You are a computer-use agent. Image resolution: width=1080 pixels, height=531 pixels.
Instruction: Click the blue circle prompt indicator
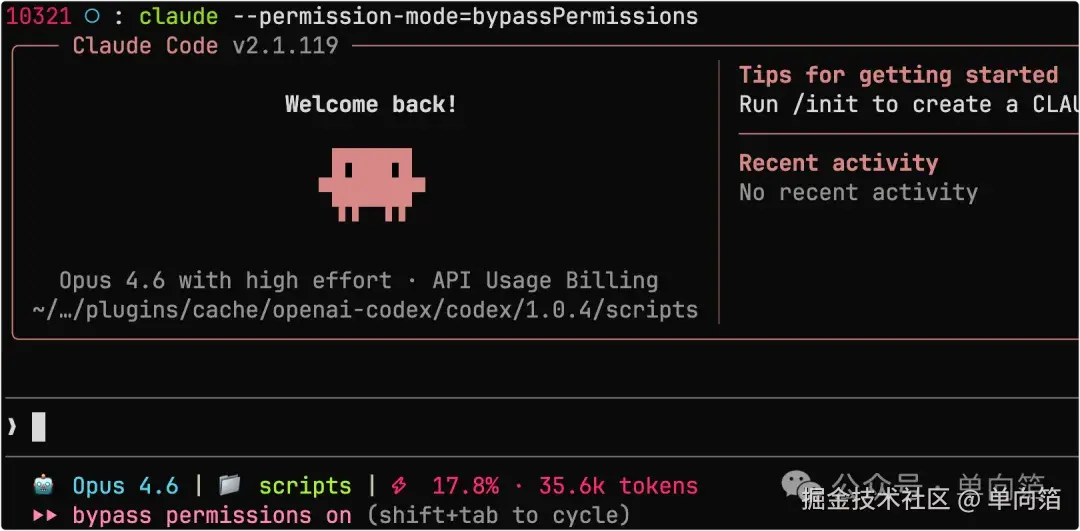(x=92, y=16)
